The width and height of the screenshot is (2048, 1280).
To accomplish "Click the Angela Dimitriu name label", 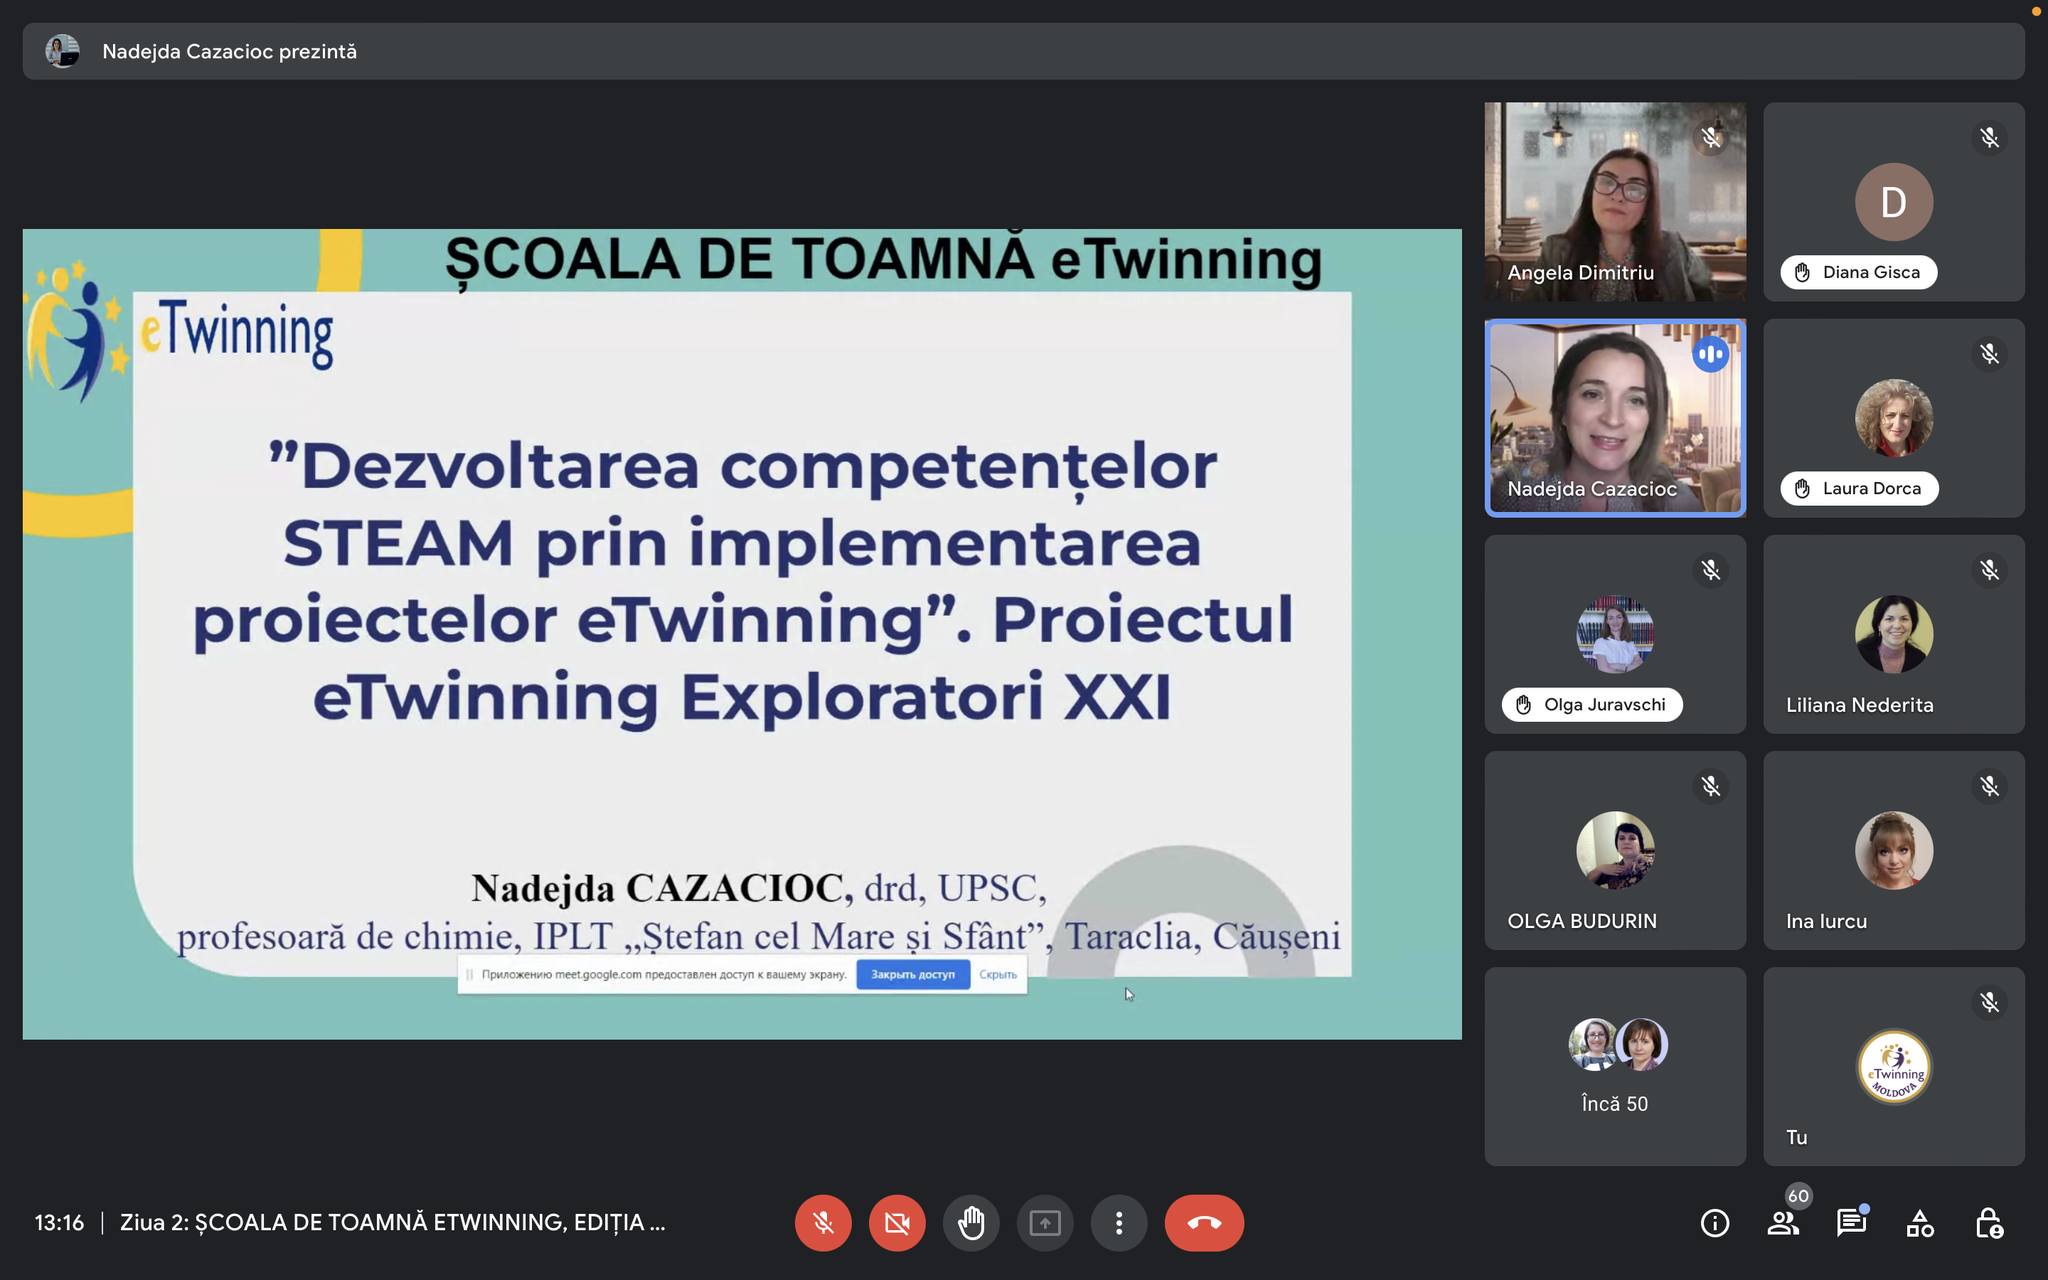I will pyautogui.click(x=1581, y=273).
